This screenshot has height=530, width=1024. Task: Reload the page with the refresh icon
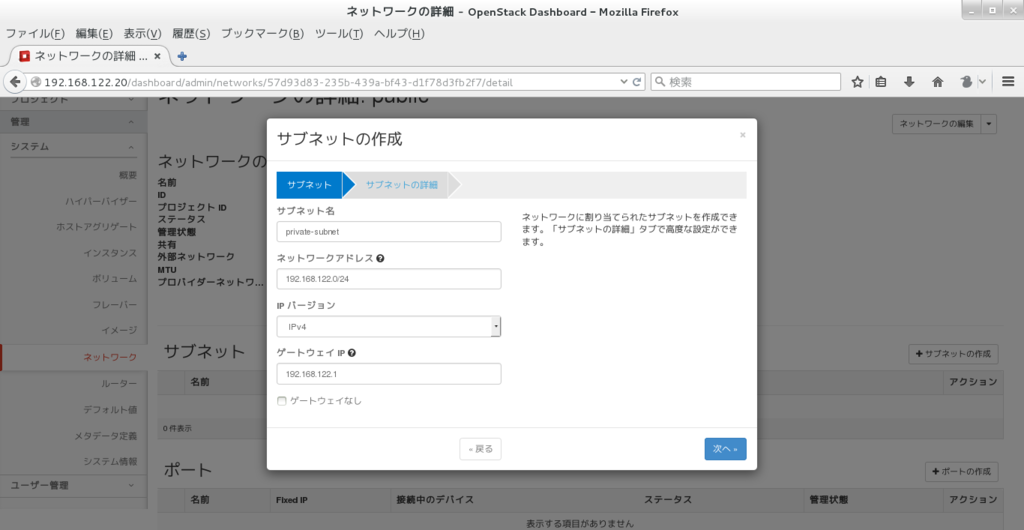(638, 82)
